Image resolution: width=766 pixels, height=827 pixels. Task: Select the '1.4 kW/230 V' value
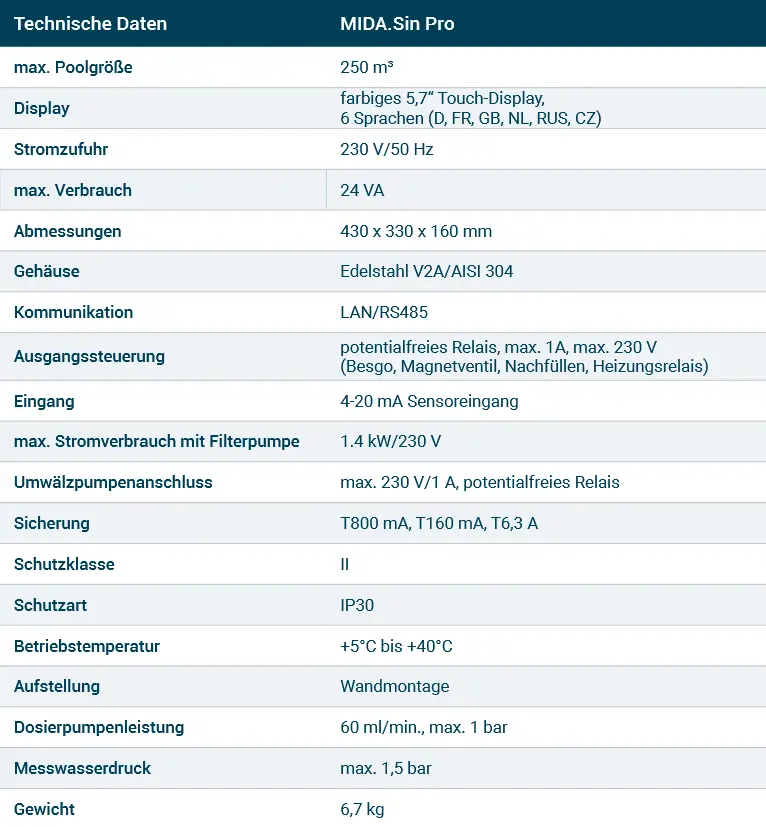coord(390,441)
